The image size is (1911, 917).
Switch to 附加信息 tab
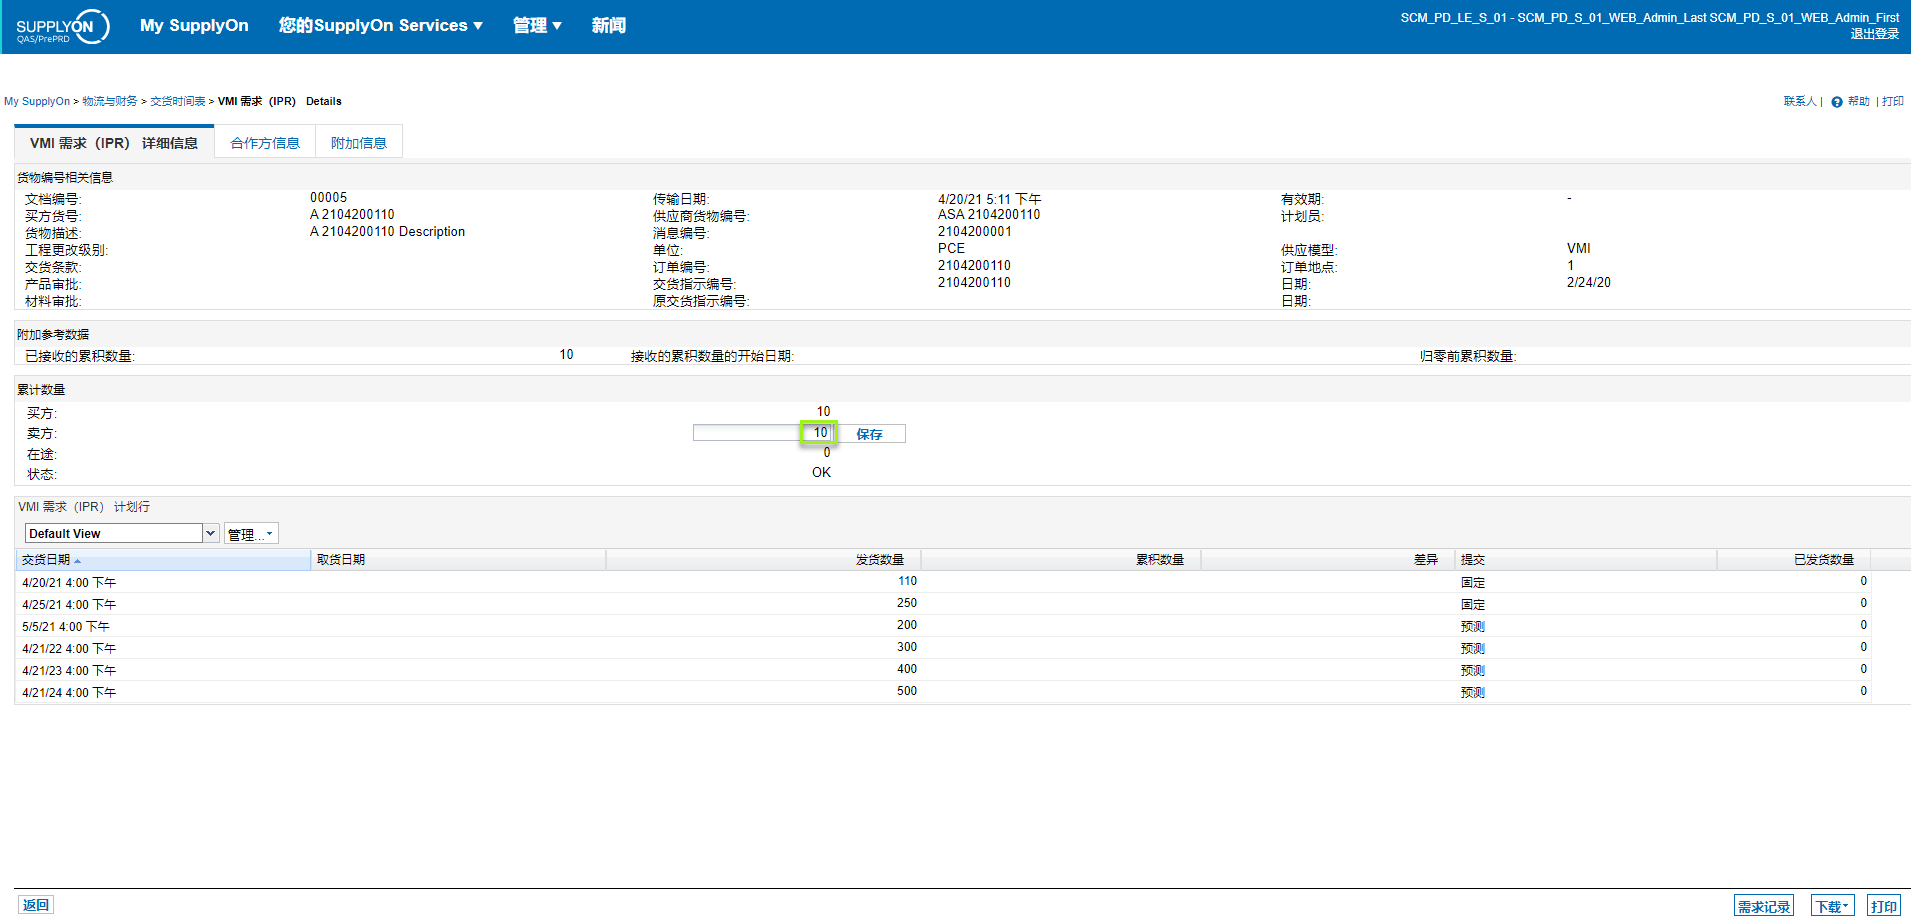click(359, 143)
